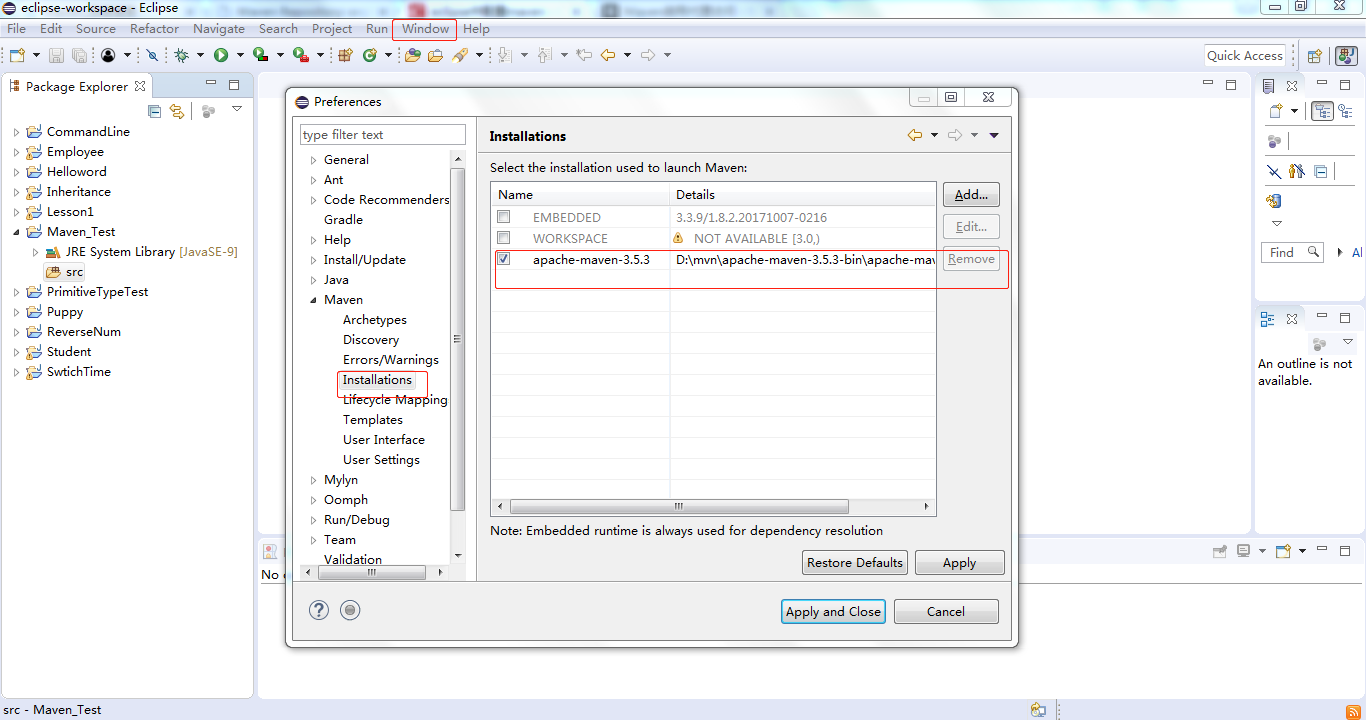Collapse the Maven_Test project
1366x720 pixels.
tap(16, 232)
